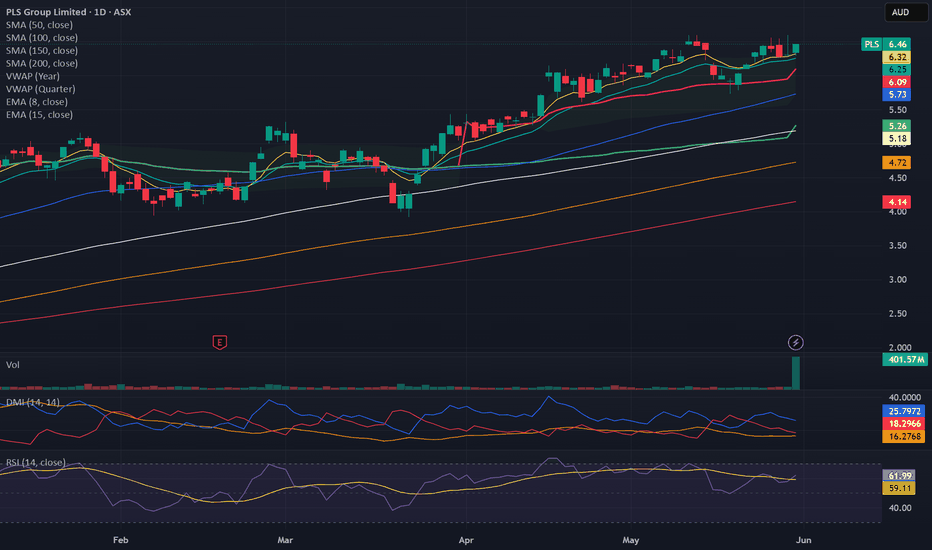Click the Feb label on time axis
Image resolution: width=932 pixels, height=550 pixels.
coord(121,540)
